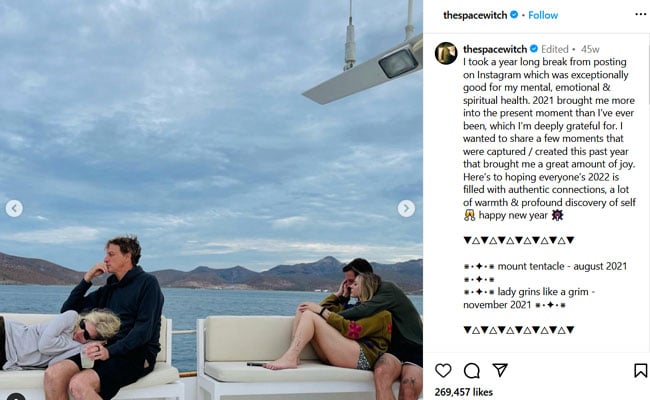Click verified badge in post header

(x=514, y=15)
